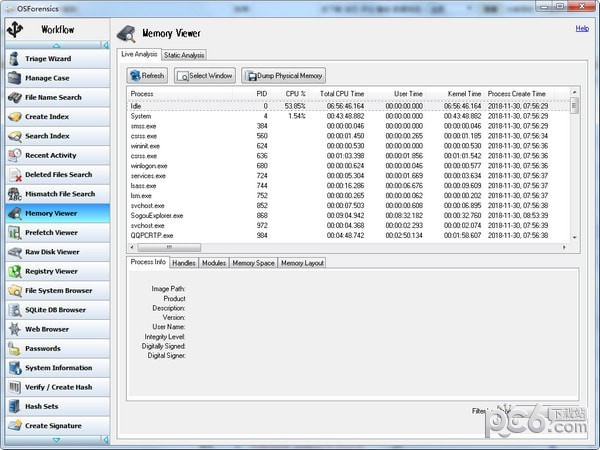Open the SQLite DB Browser icon

pyautogui.click(x=15, y=310)
